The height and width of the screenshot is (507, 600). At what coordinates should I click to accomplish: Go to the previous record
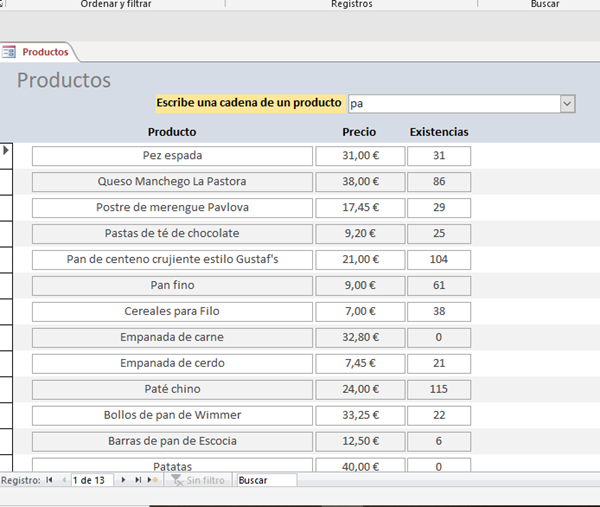[x=64, y=480]
